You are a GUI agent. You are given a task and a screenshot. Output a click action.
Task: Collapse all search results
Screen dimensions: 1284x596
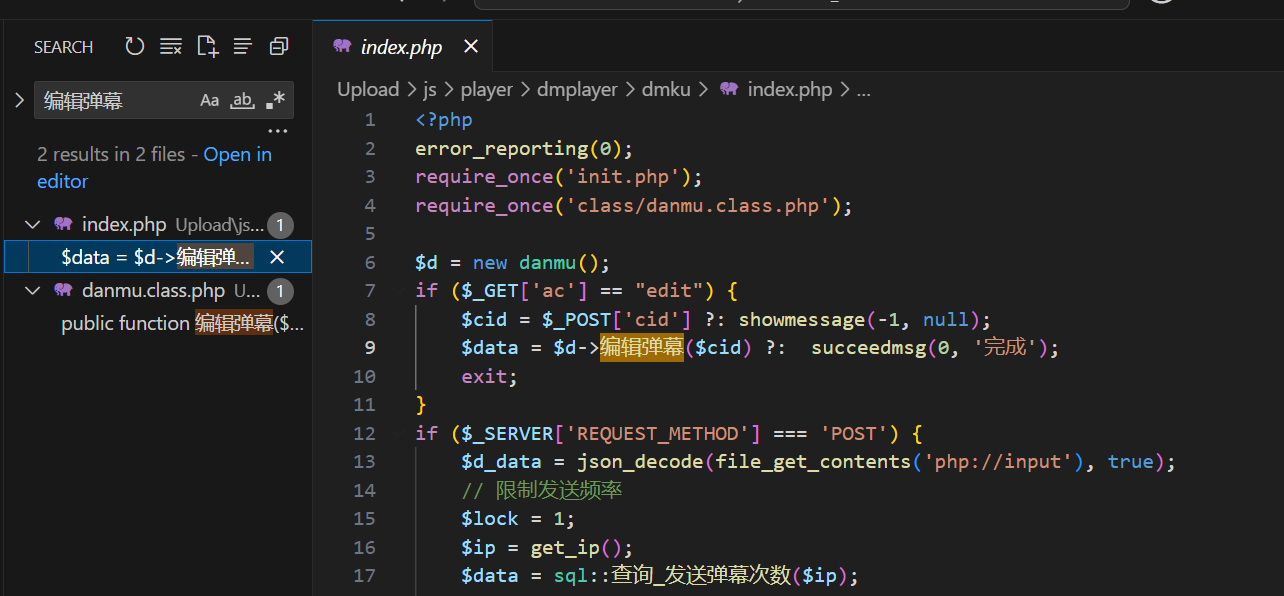coord(279,46)
